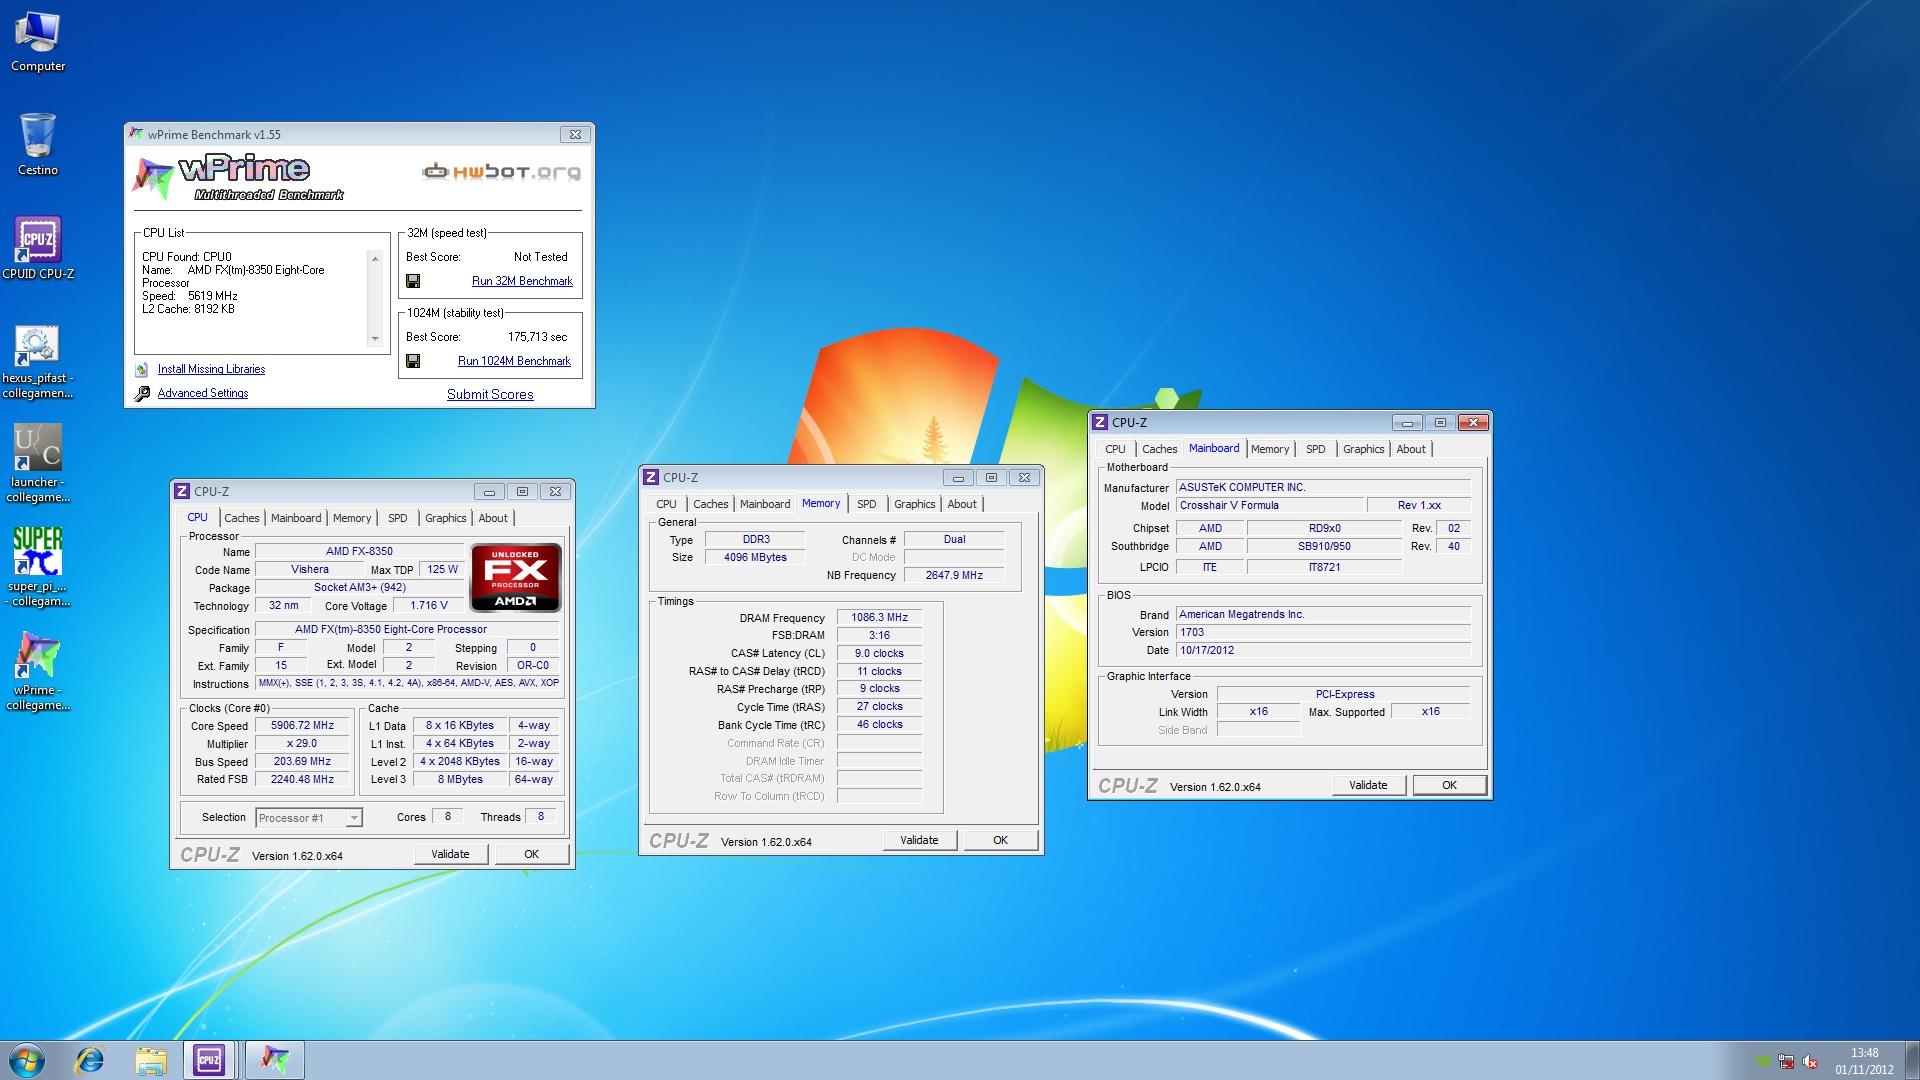Click Validate in the Mainboard window
Viewport: 1920px width, 1080px height.
[1368, 785]
